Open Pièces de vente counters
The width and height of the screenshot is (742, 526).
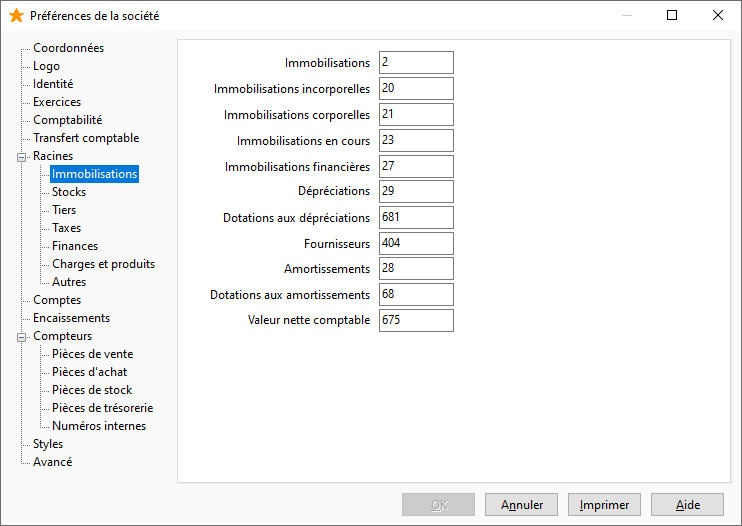93,354
